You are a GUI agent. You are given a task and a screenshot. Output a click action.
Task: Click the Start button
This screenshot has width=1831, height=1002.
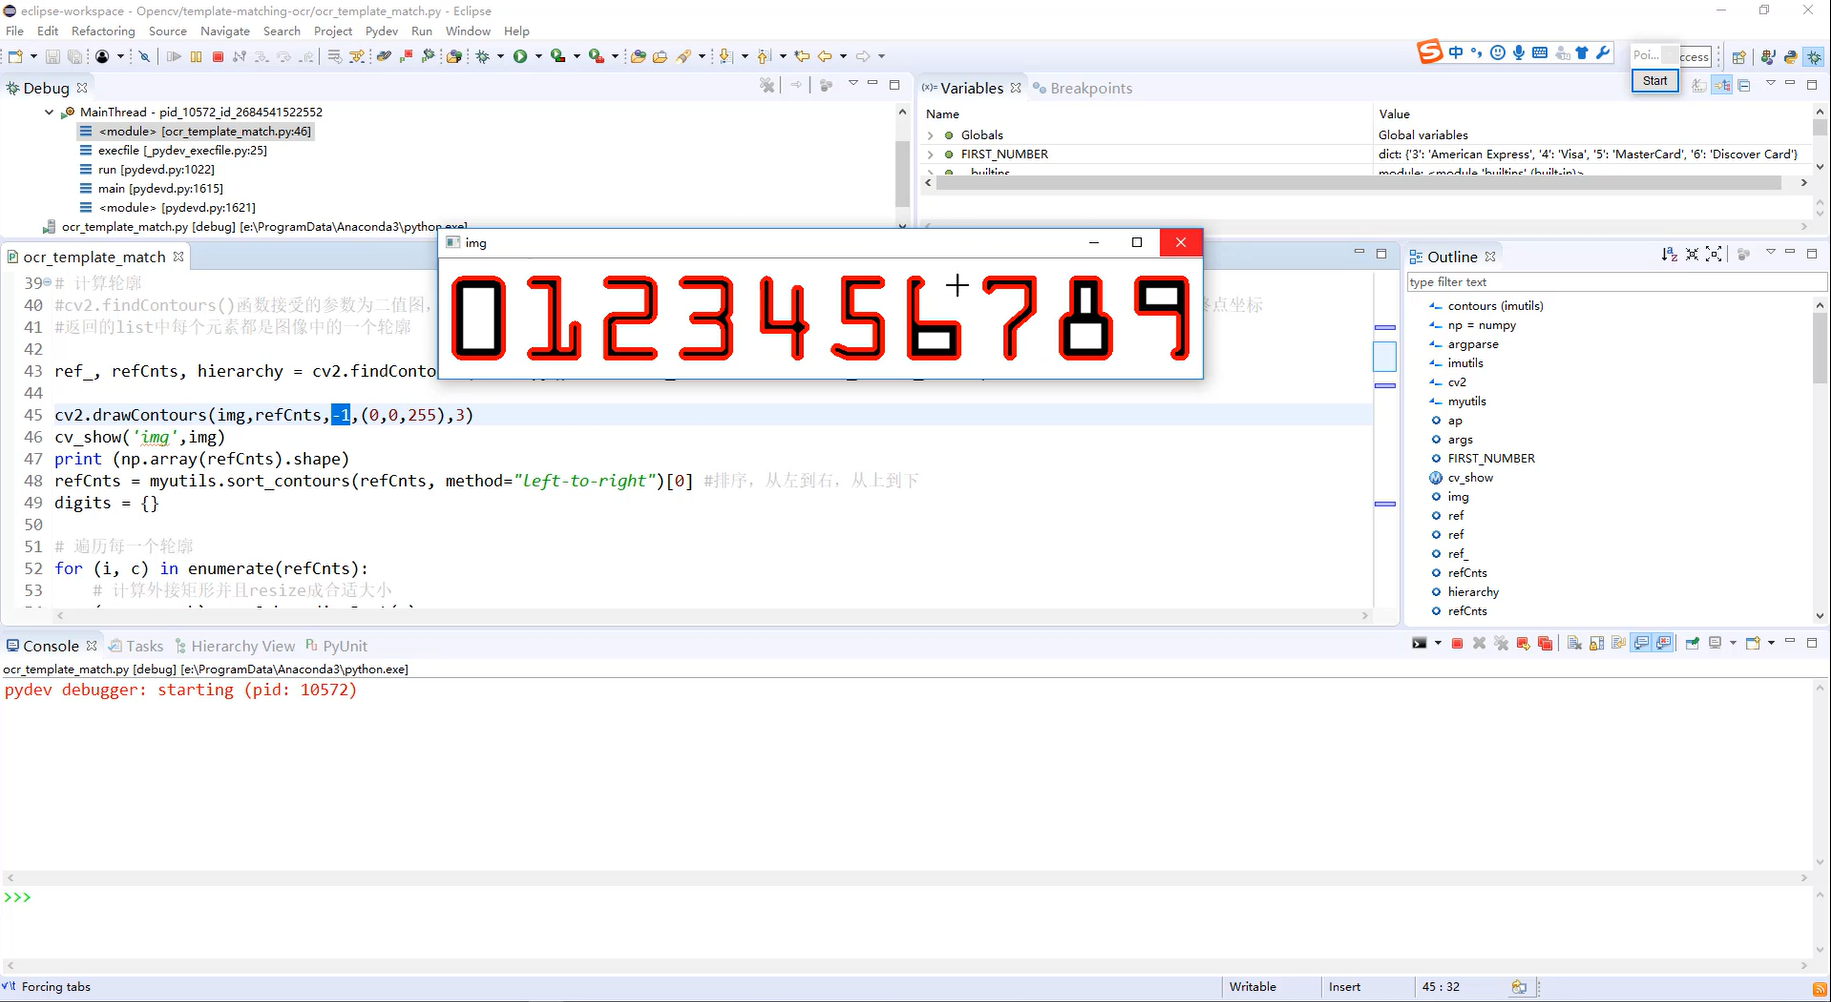(x=1655, y=81)
